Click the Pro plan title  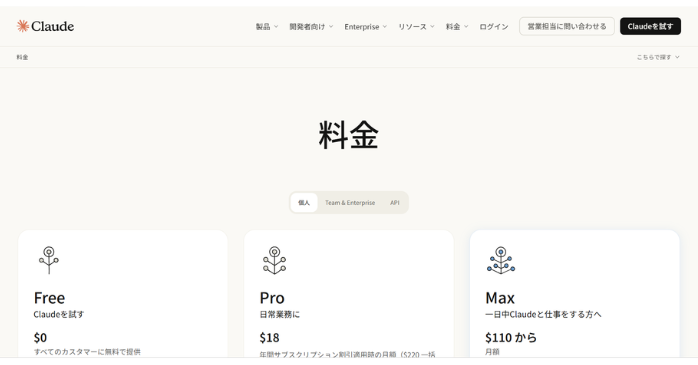[272, 297]
